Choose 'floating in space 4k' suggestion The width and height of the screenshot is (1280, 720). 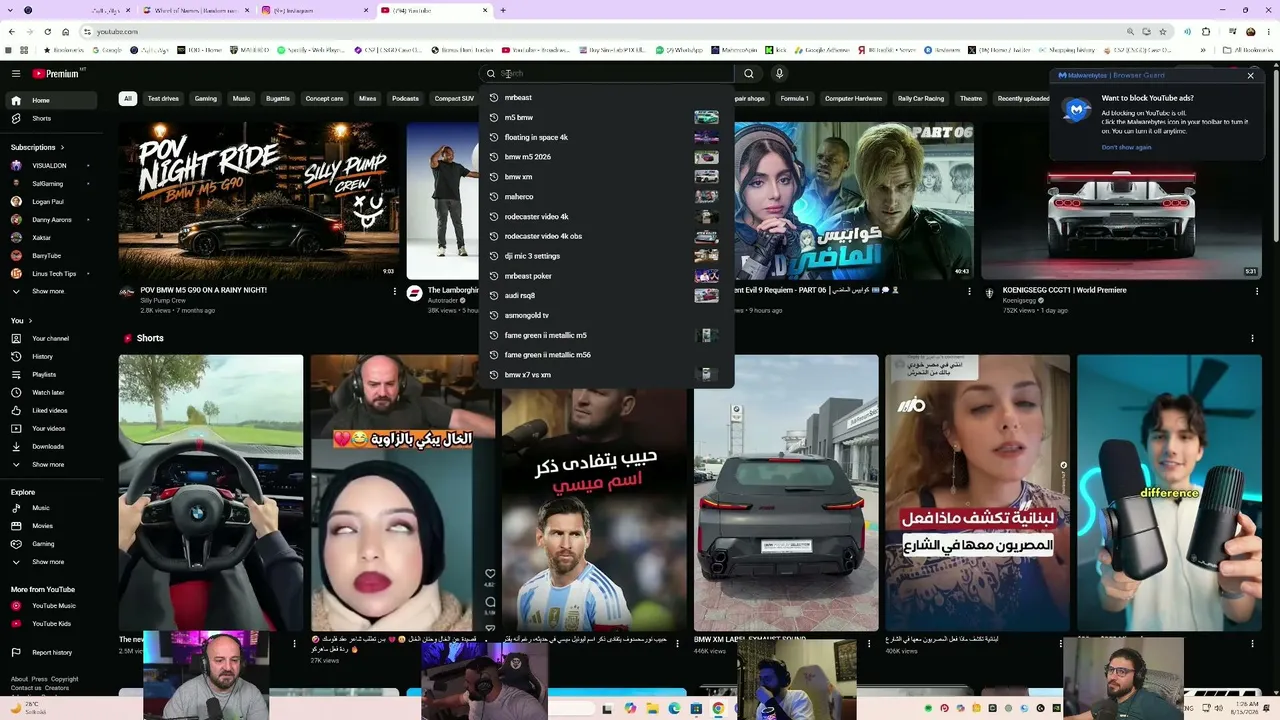606,137
